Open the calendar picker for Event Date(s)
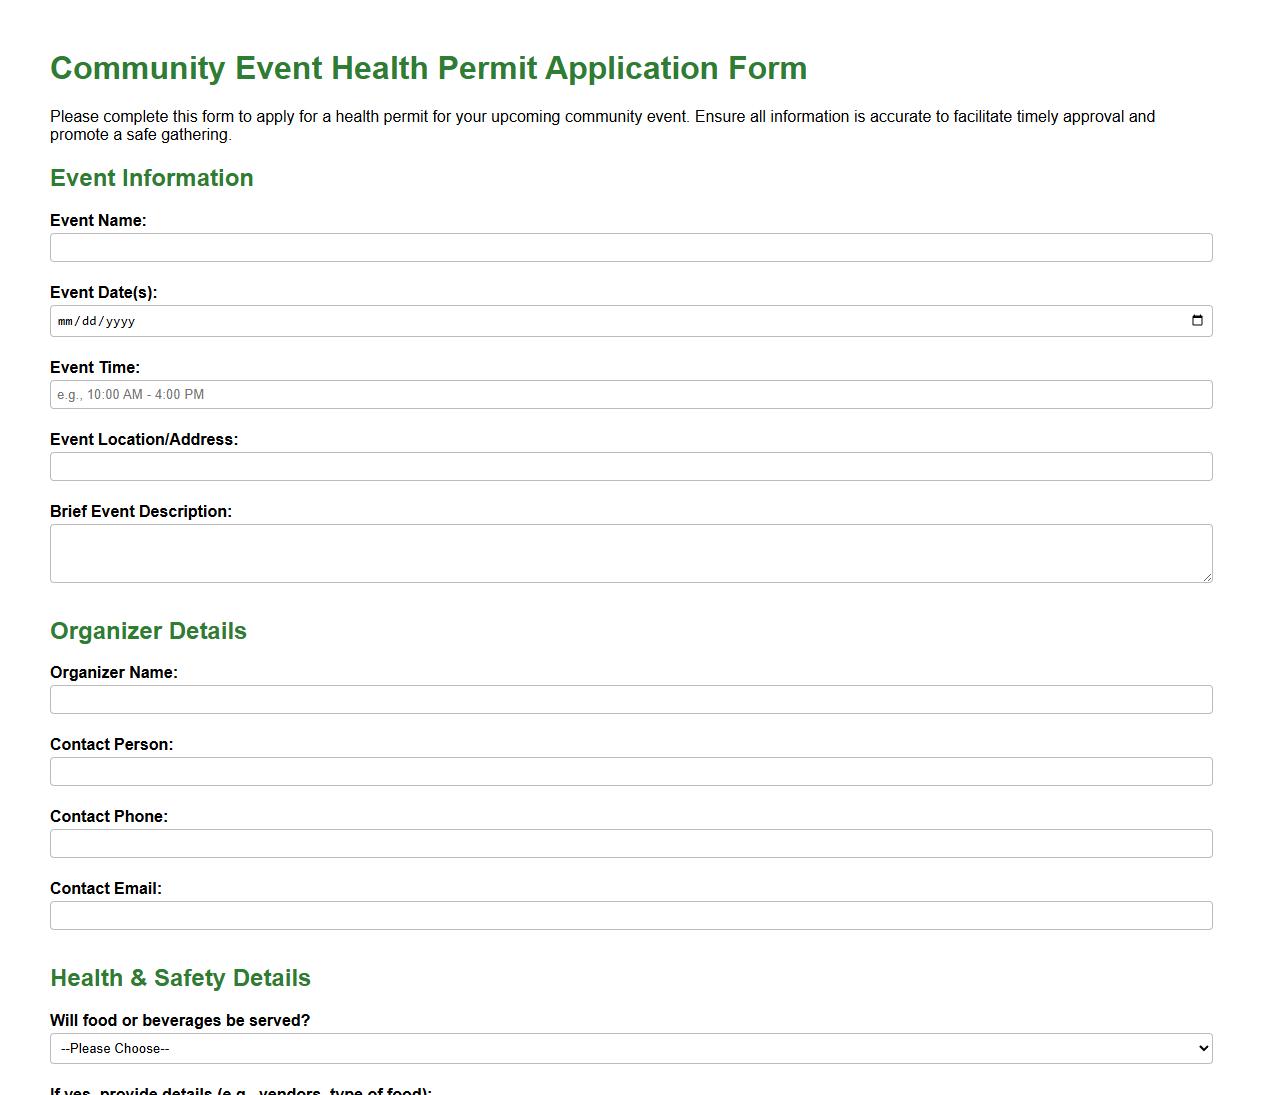This screenshot has width=1263, height=1095. pyautogui.click(x=1197, y=320)
